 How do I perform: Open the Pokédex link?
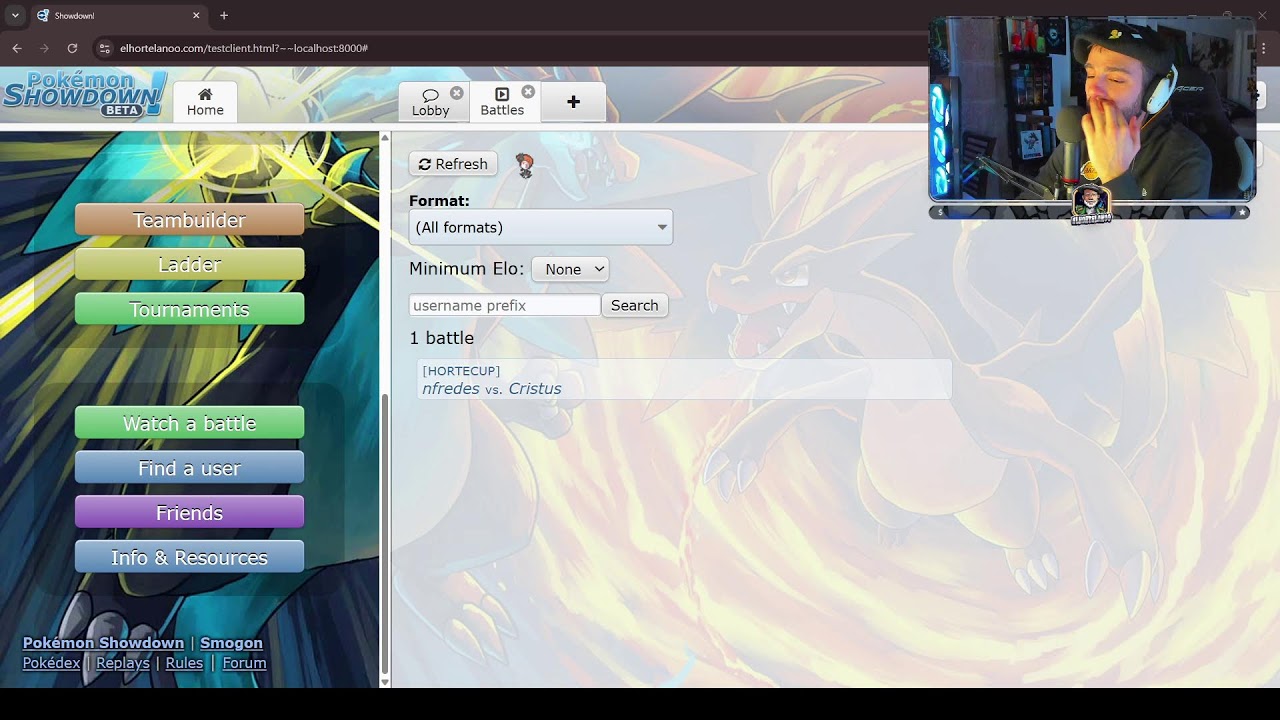point(51,663)
